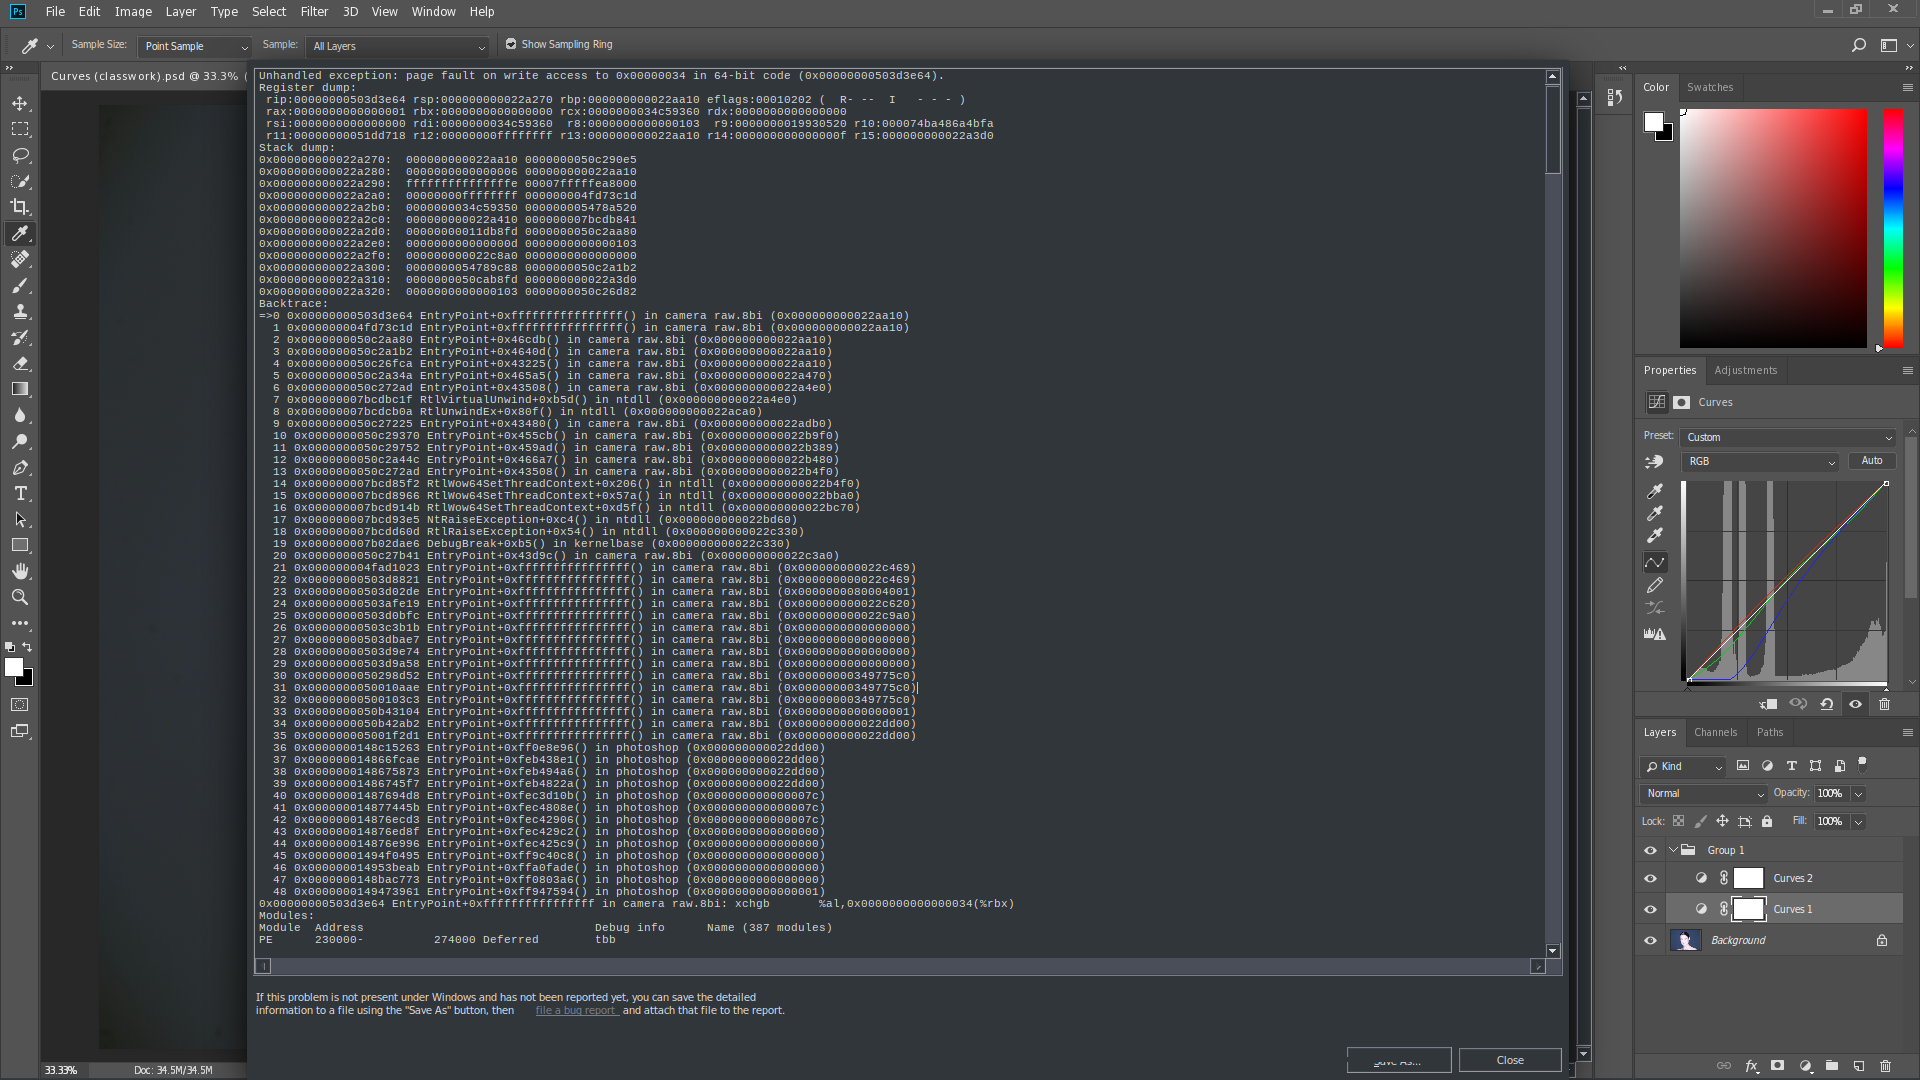Reset Curves adjustment to defaults icon
Viewport: 1920px width, 1080px height.
(1827, 704)
